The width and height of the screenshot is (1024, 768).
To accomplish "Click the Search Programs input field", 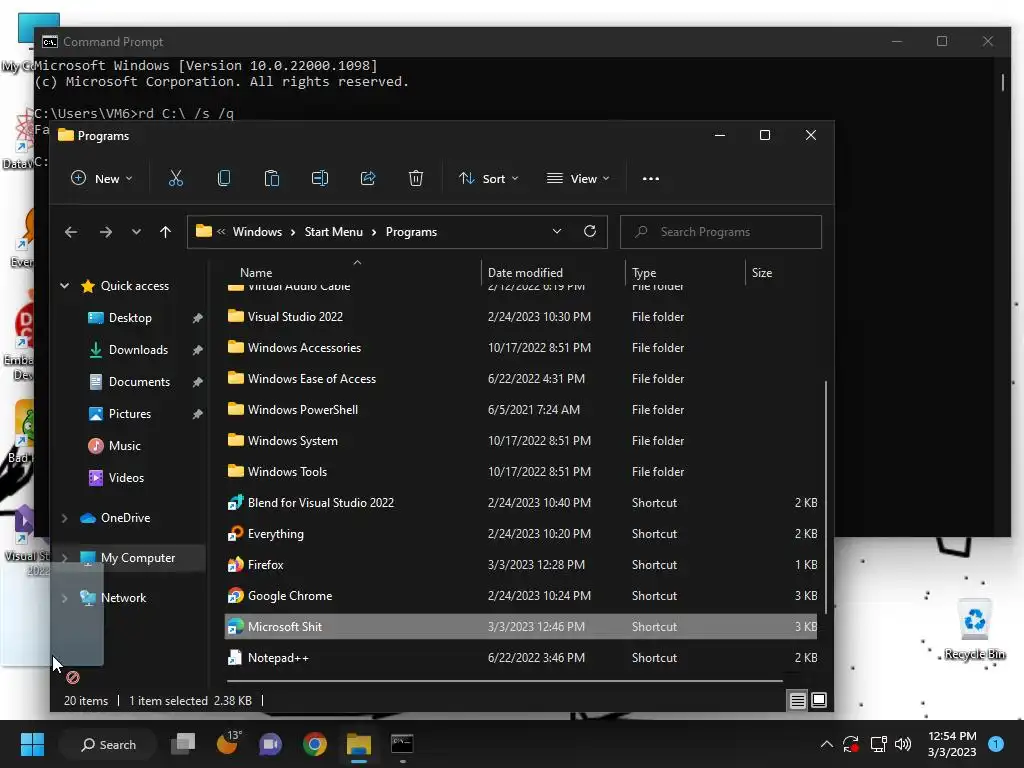I will coord(720,232).
